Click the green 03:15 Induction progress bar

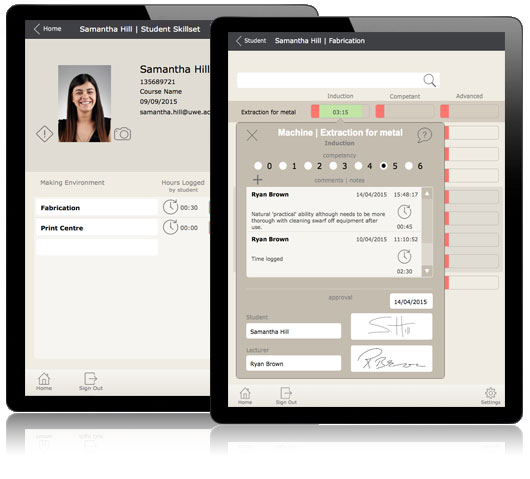pos(340,112)
